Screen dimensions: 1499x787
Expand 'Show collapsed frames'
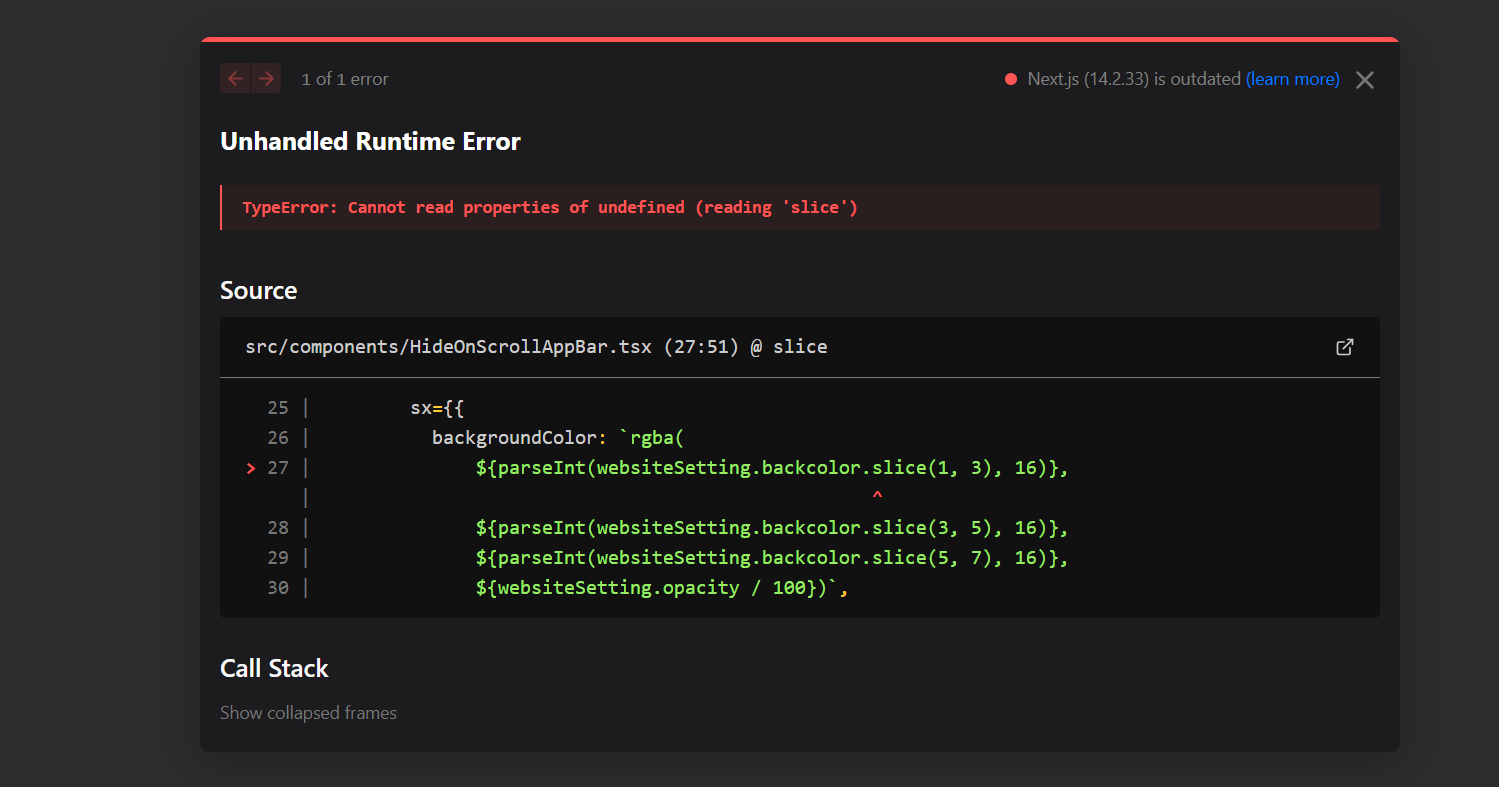click(x=308, y=713)
